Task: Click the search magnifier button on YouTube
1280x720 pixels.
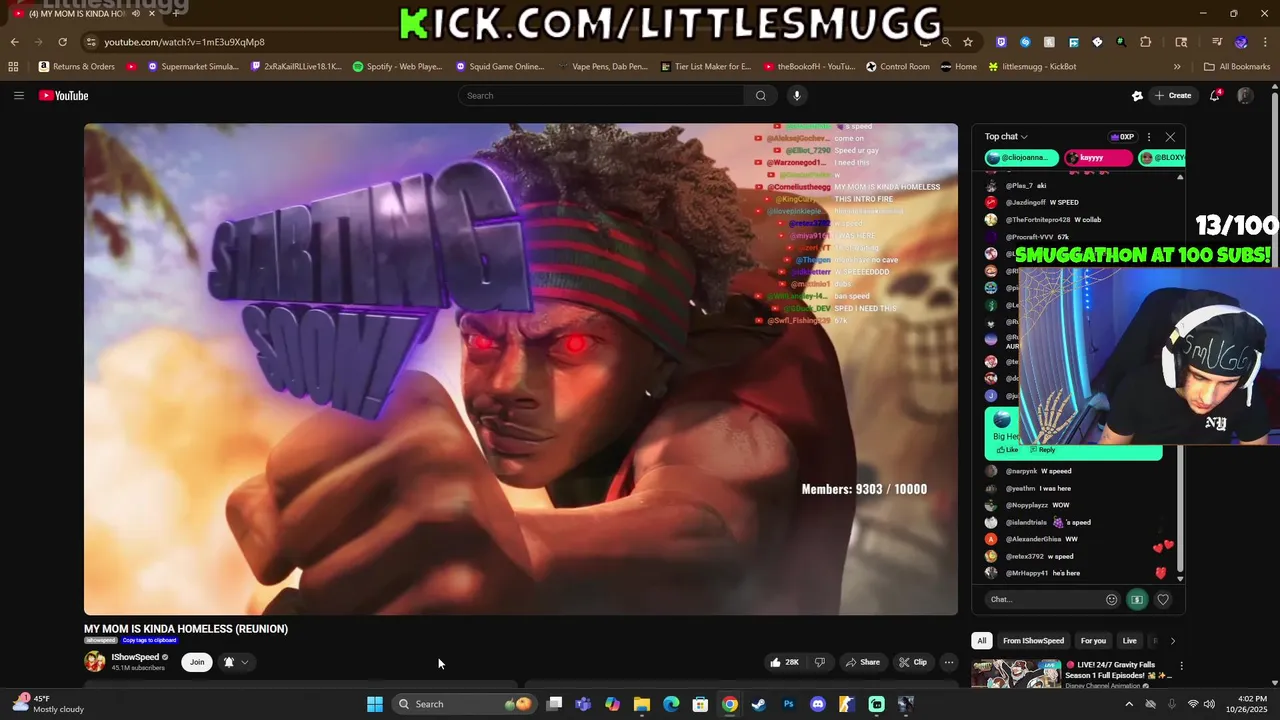Action: pos(760,96)
